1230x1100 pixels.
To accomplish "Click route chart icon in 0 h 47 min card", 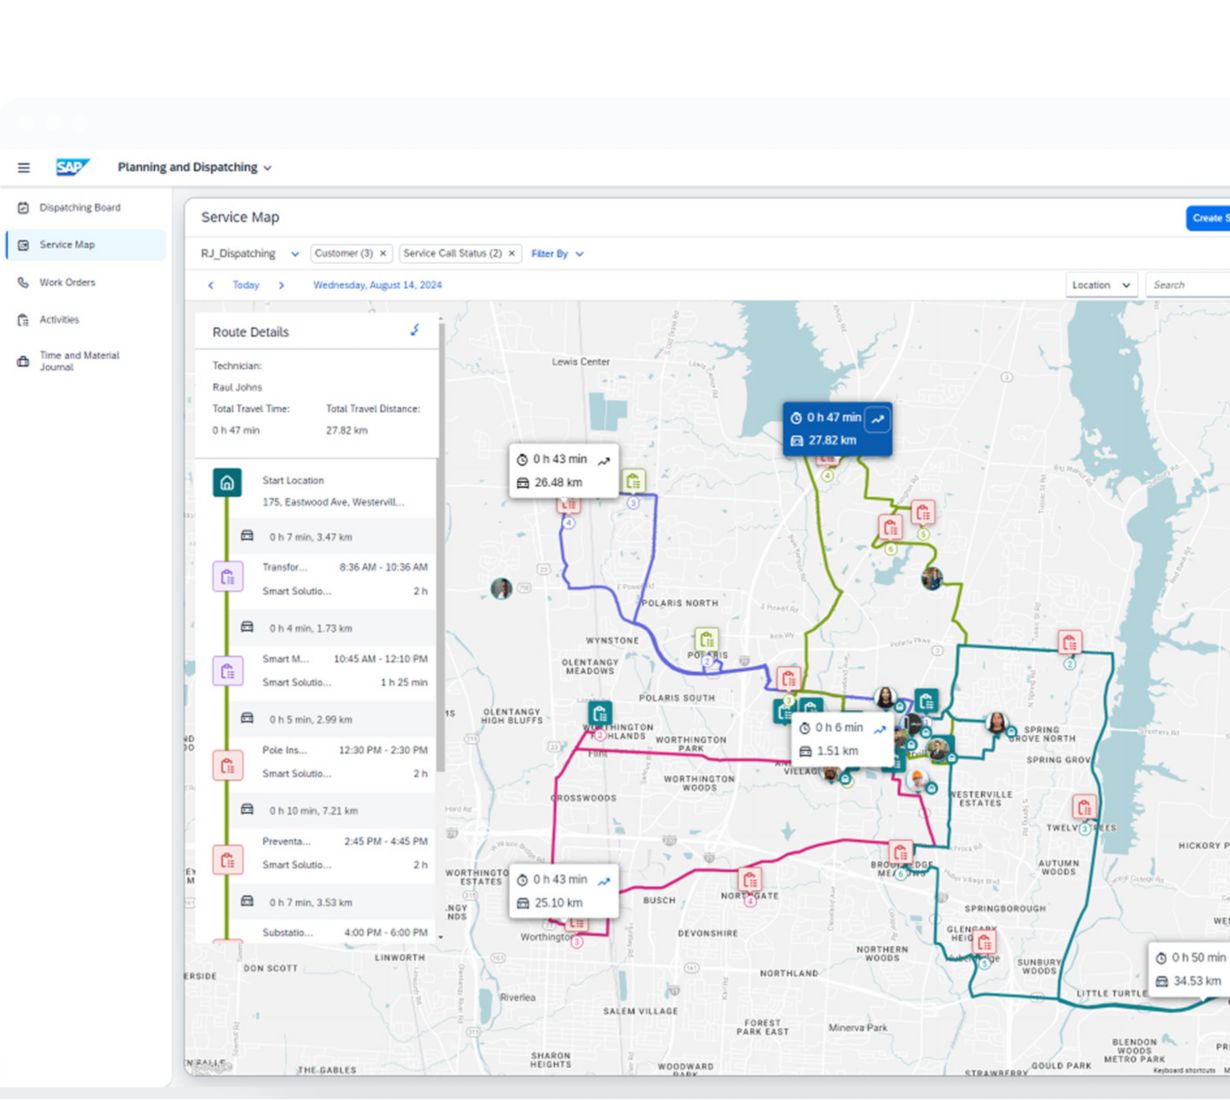I will pyautogui.click(x=877, y=419).
